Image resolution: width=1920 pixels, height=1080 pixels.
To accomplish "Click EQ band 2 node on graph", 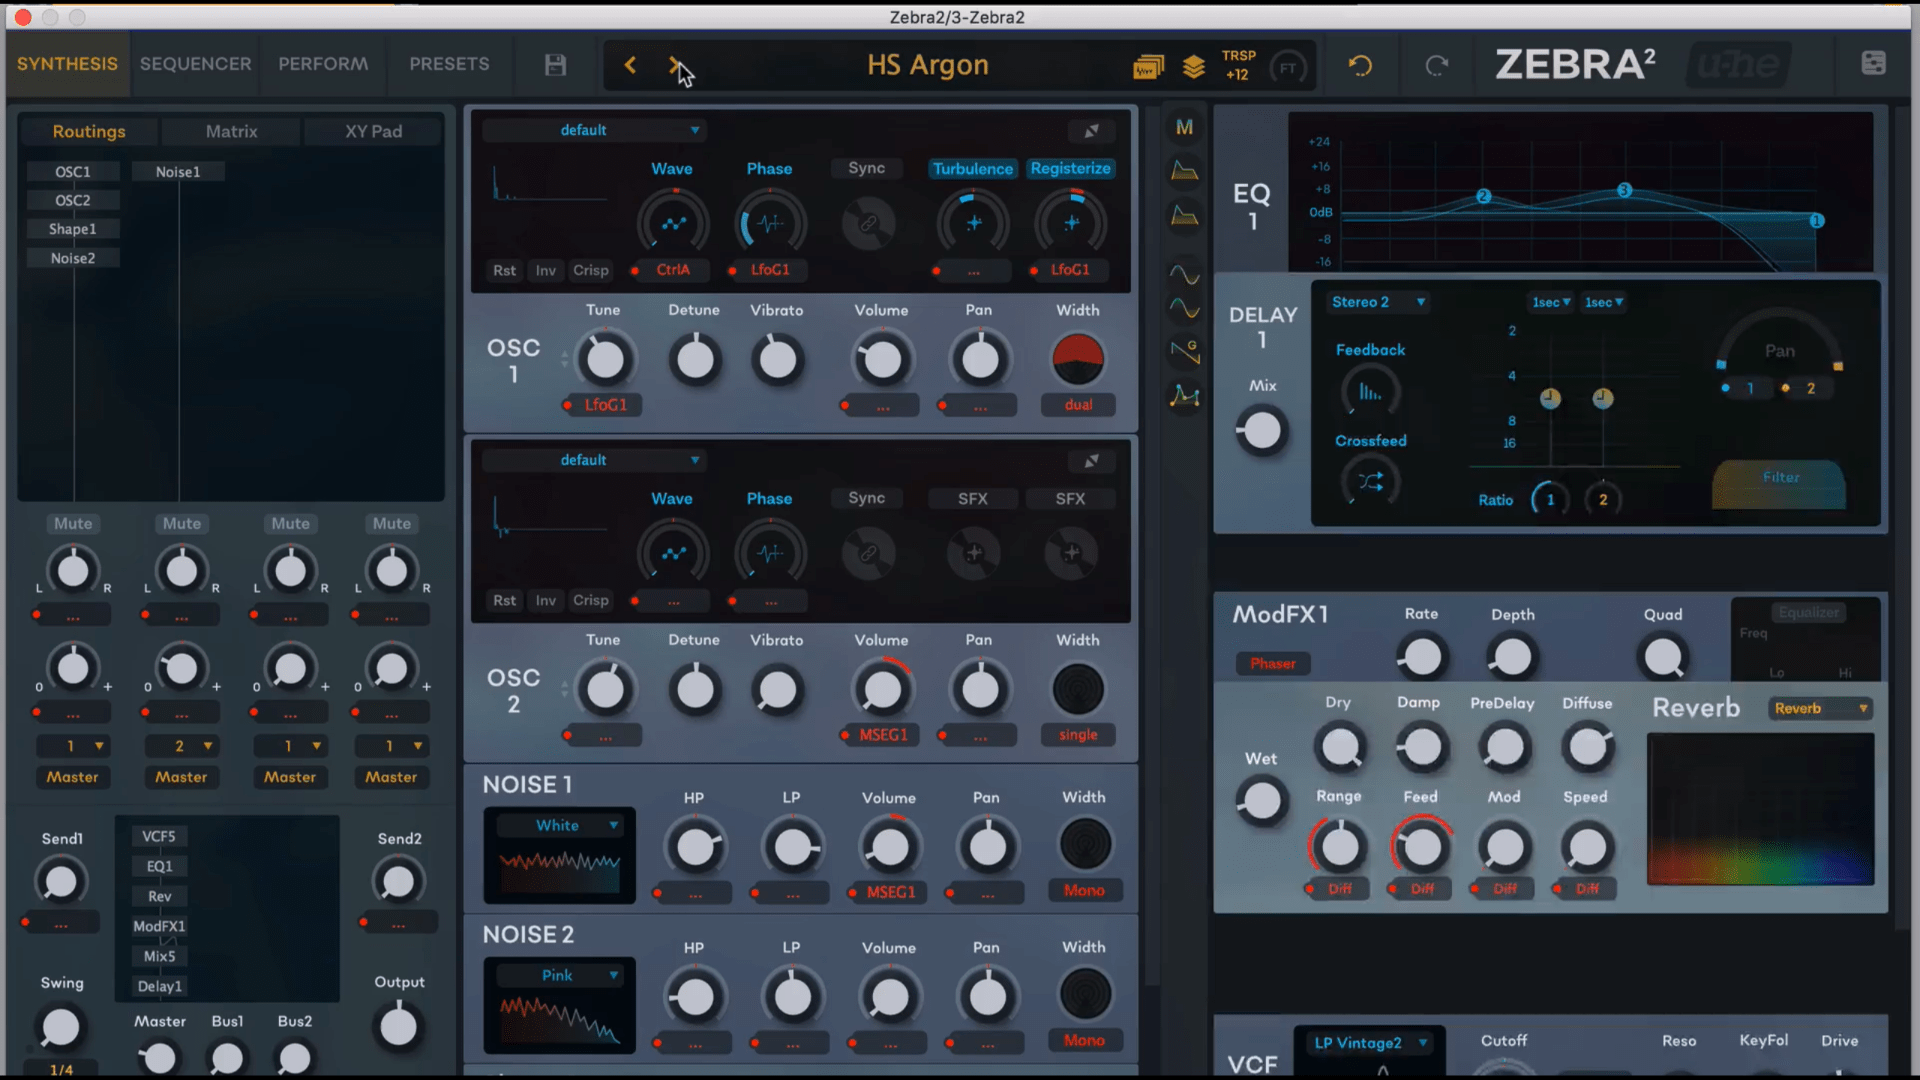I will coord(1484,196).
